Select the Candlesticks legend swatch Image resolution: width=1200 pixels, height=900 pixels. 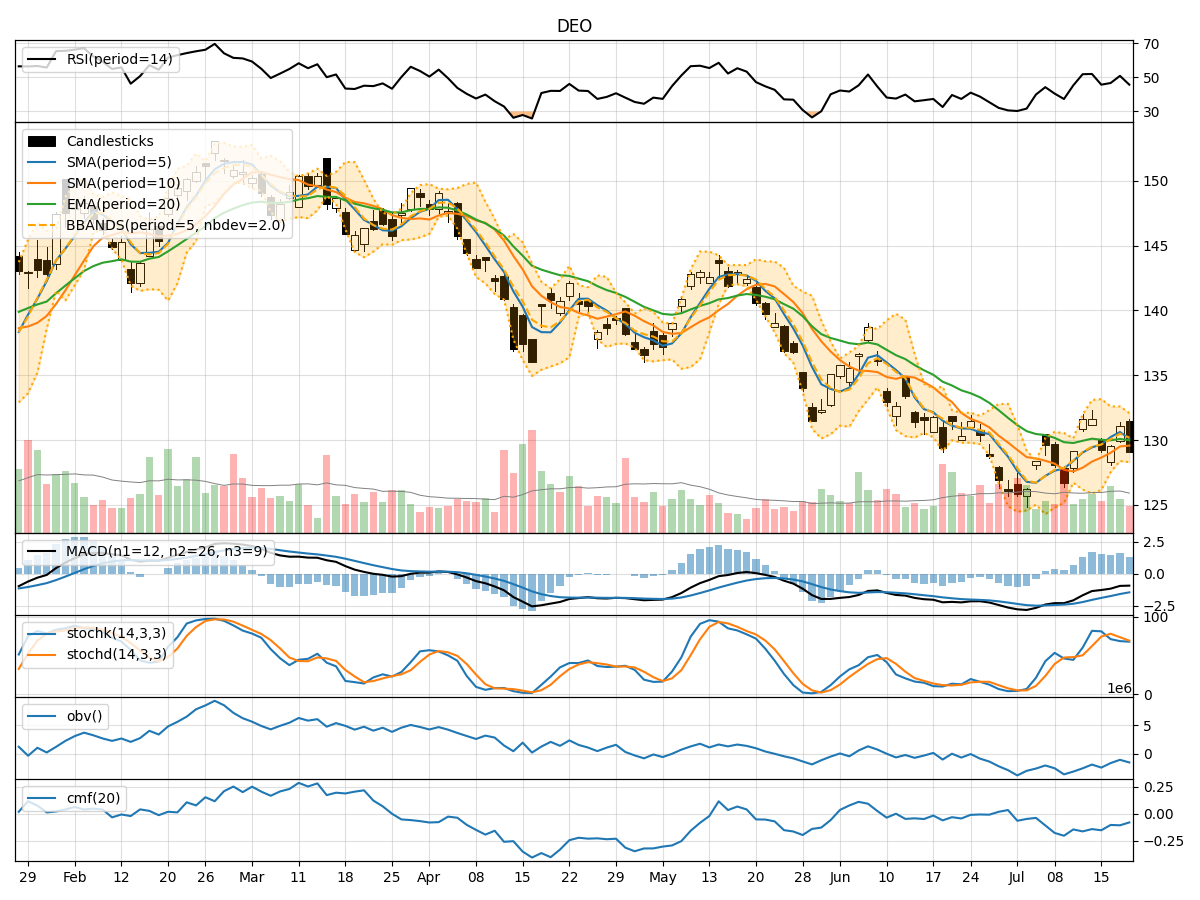coord(44,140)
